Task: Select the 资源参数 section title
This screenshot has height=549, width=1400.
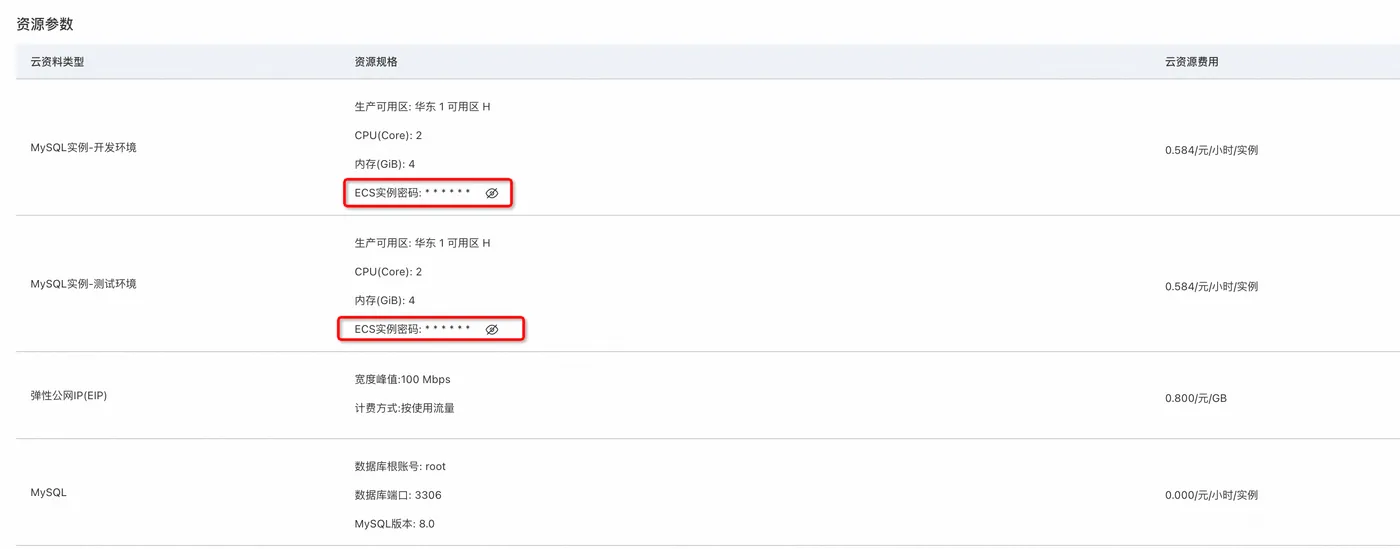Action: 45,24
